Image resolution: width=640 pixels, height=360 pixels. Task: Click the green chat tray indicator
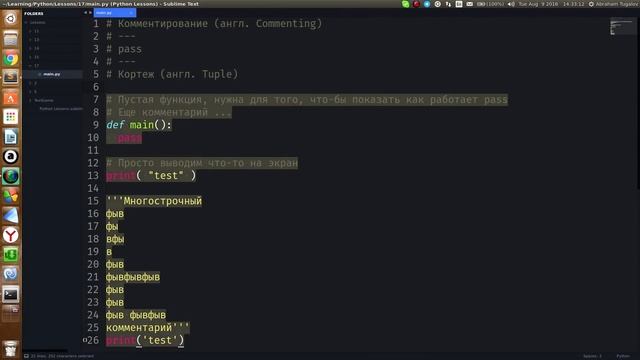[405, 4]
